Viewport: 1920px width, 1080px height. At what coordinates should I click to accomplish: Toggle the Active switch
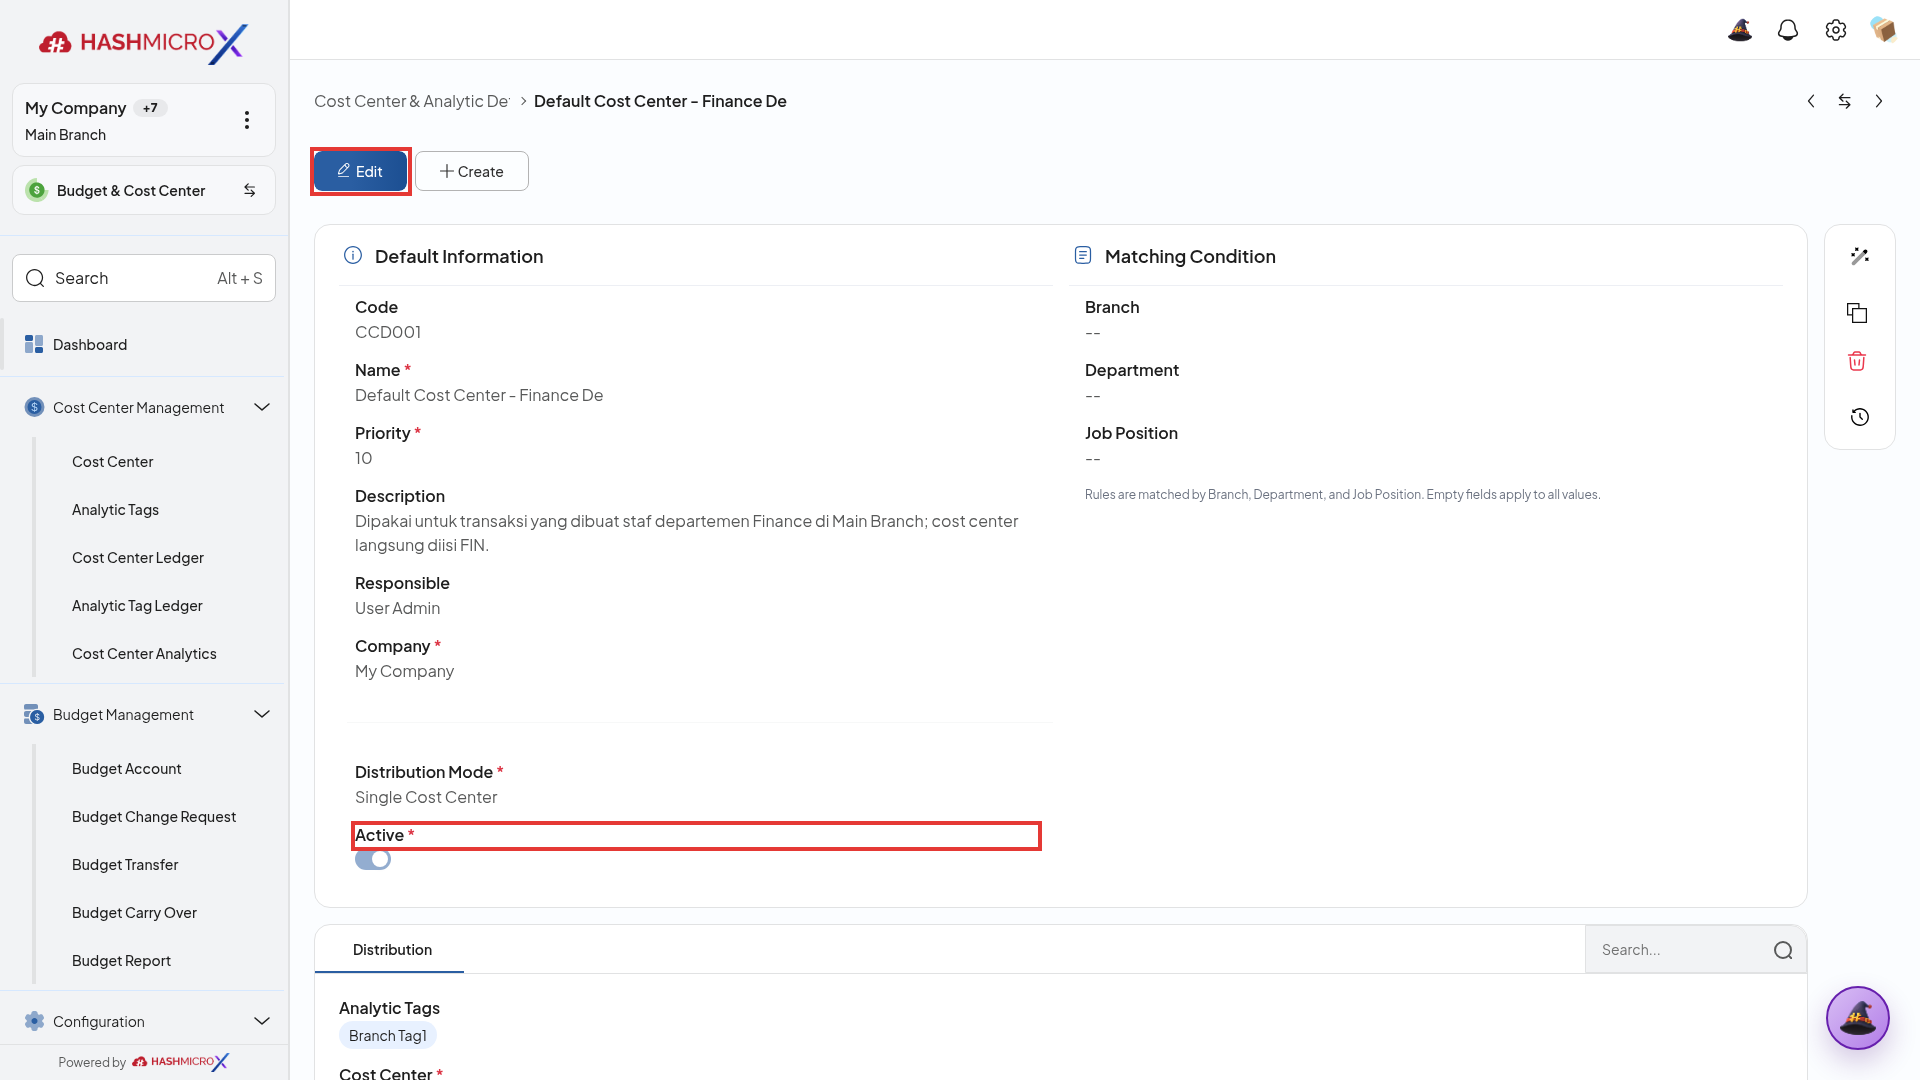[373, 859]
